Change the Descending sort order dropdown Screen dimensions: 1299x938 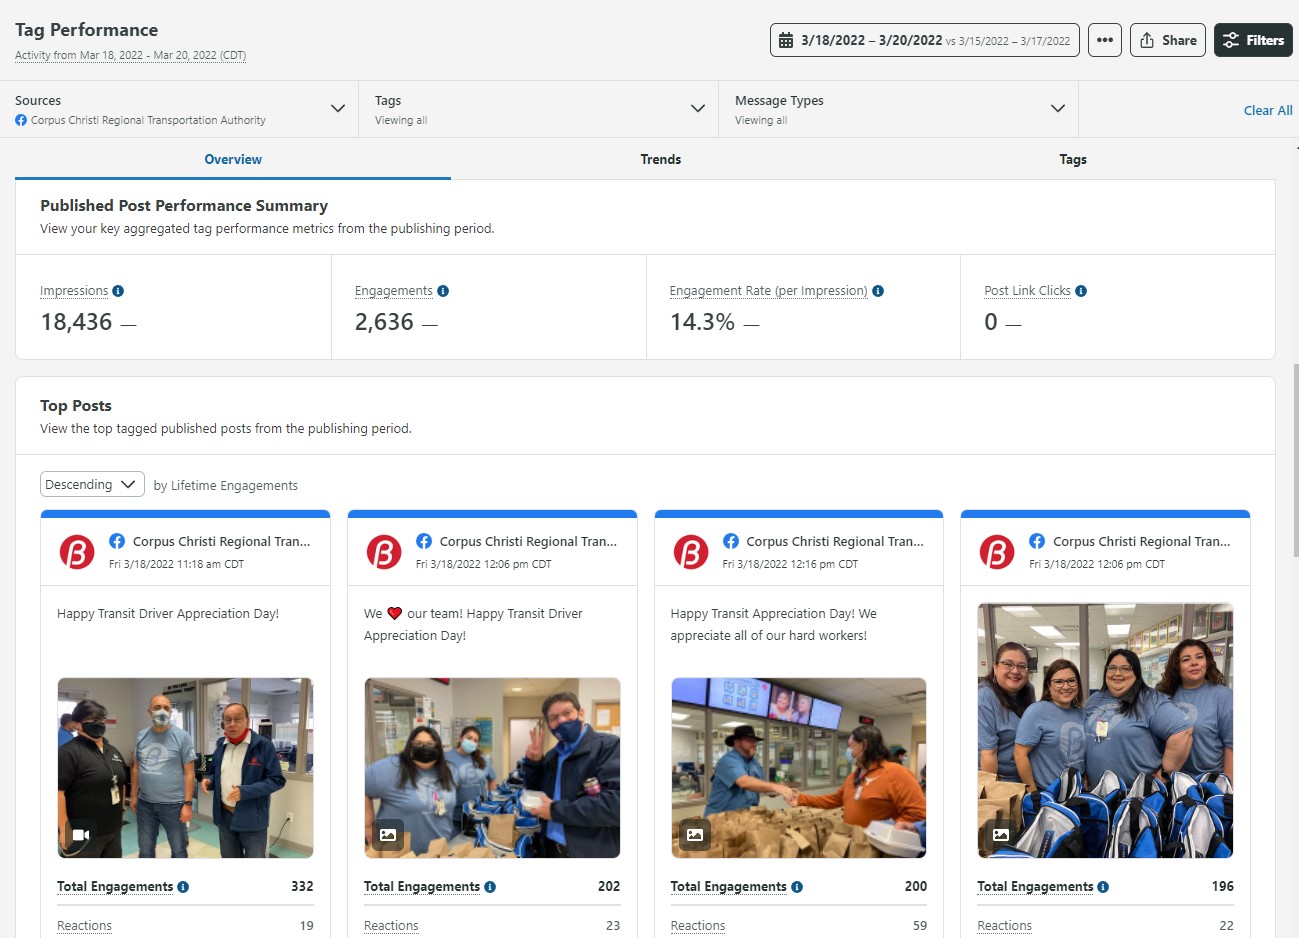[91, 483]
